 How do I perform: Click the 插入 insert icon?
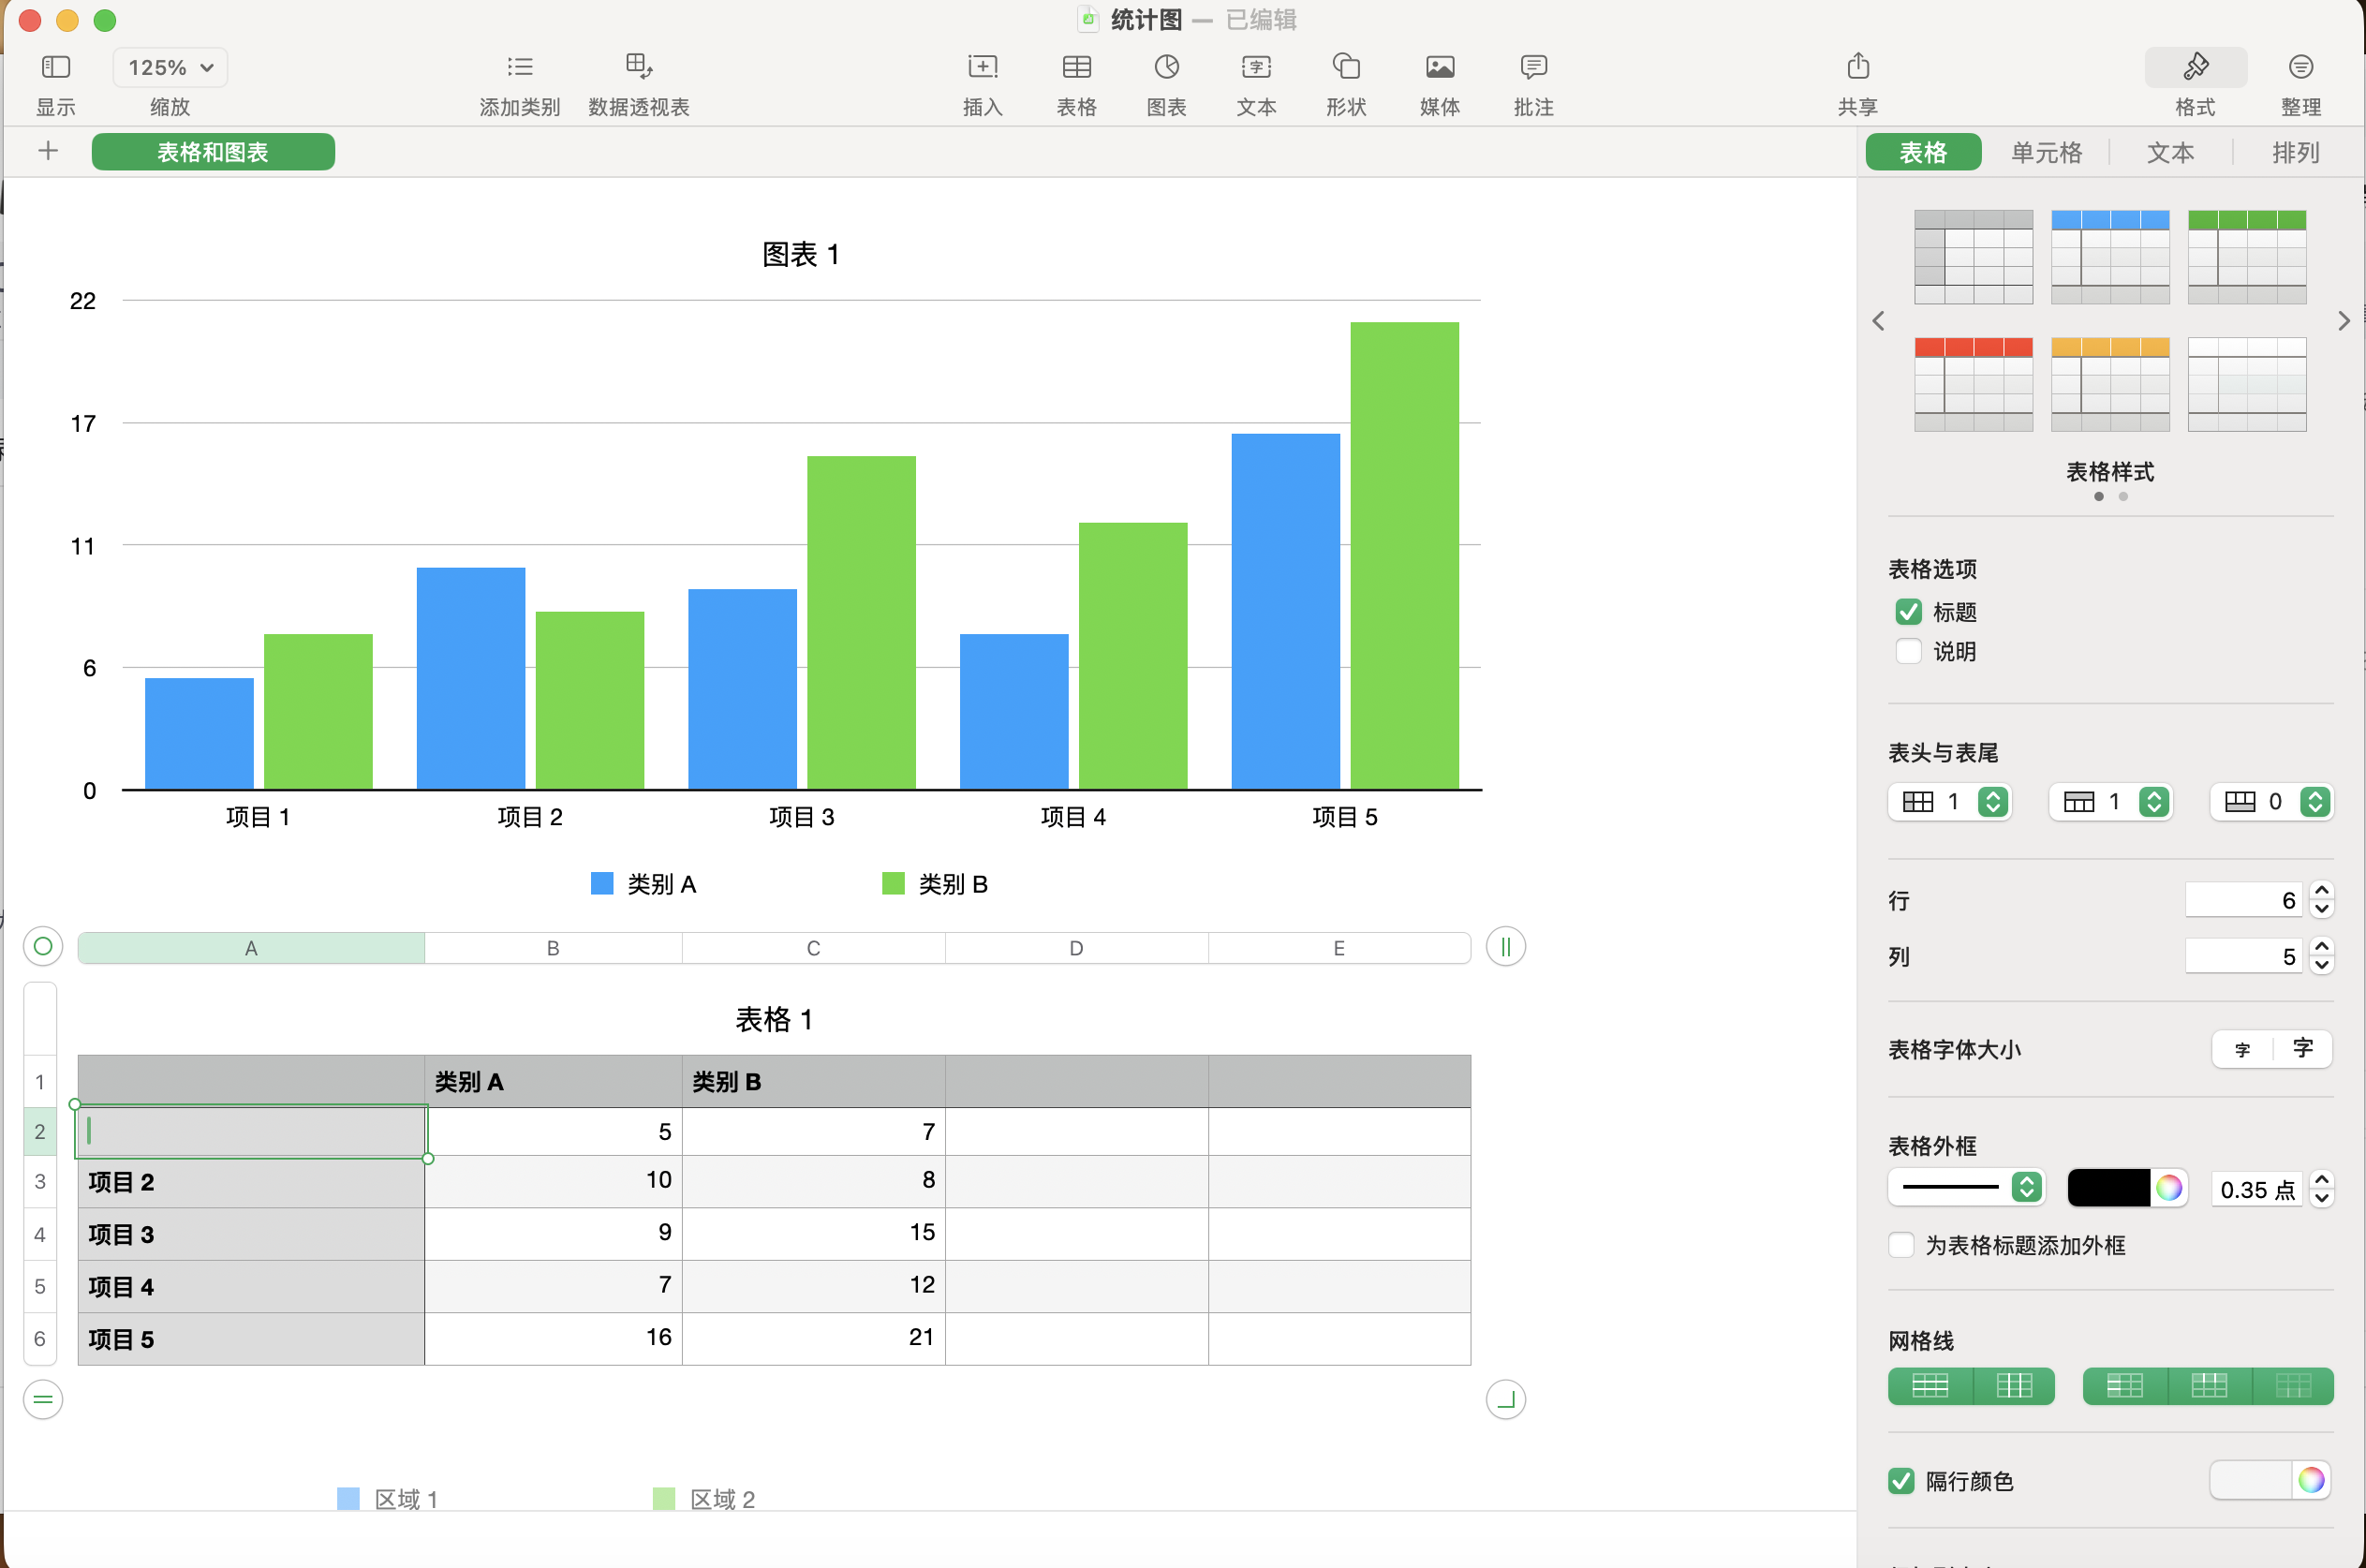click(x=983, y=67)
